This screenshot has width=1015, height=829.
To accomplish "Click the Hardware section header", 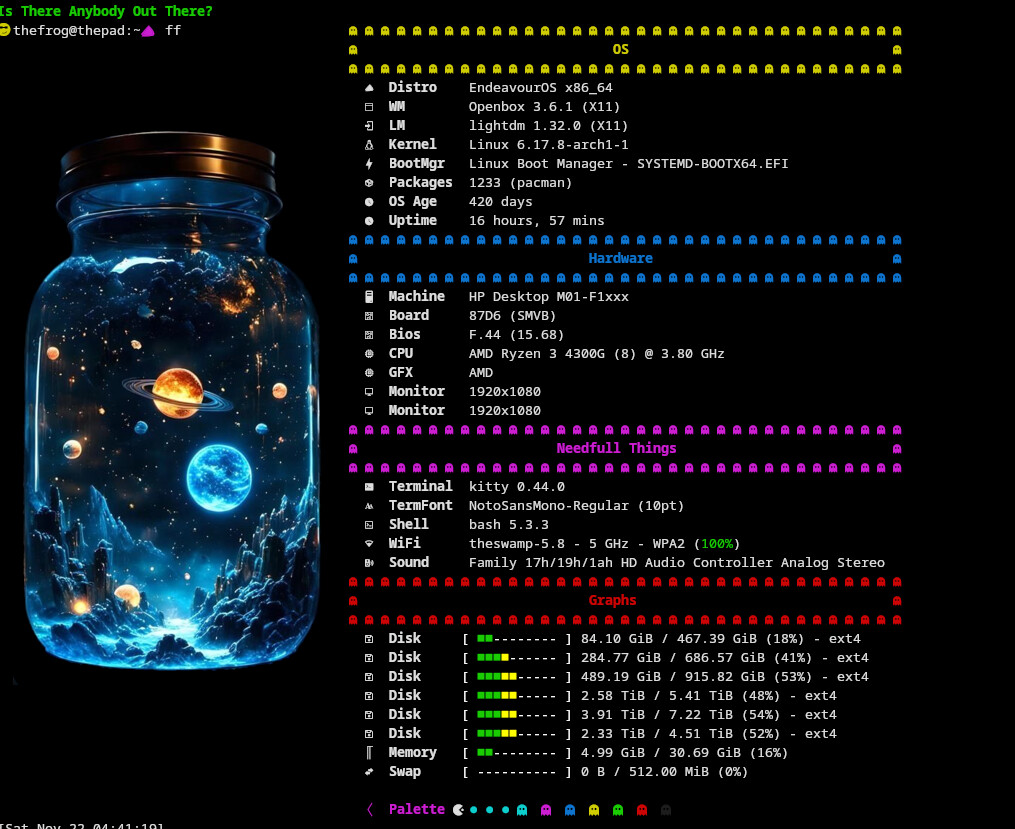I will 620,258.
